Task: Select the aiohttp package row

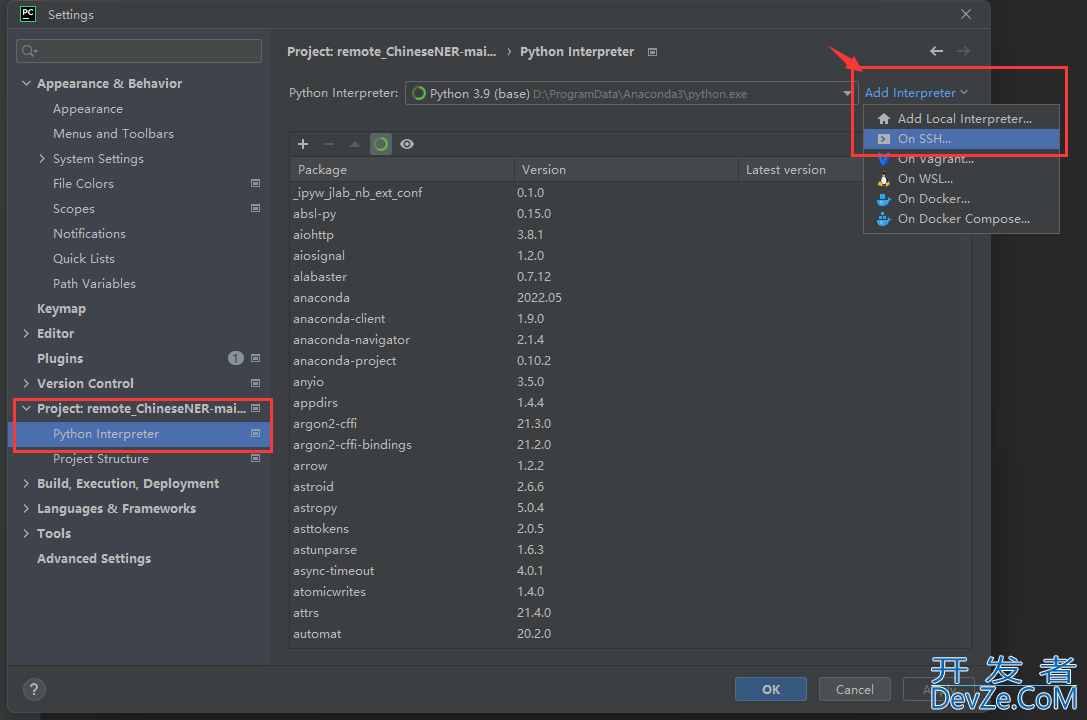Action: (630, 234)
